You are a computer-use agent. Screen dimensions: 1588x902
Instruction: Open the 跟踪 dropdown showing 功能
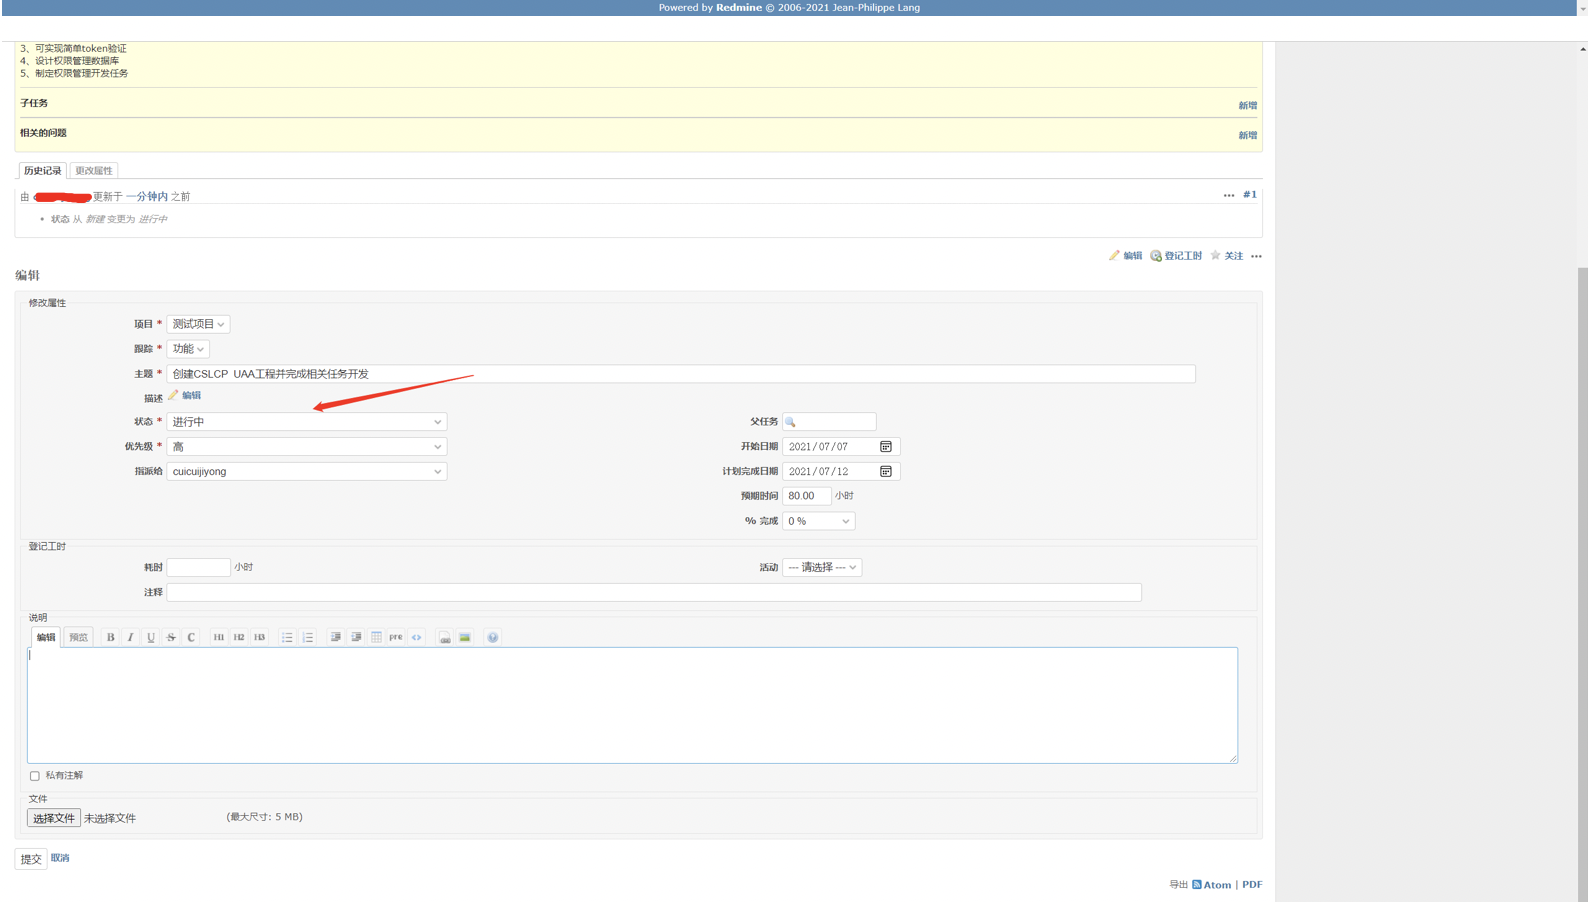pyautogui.click(x=188, y=349)
